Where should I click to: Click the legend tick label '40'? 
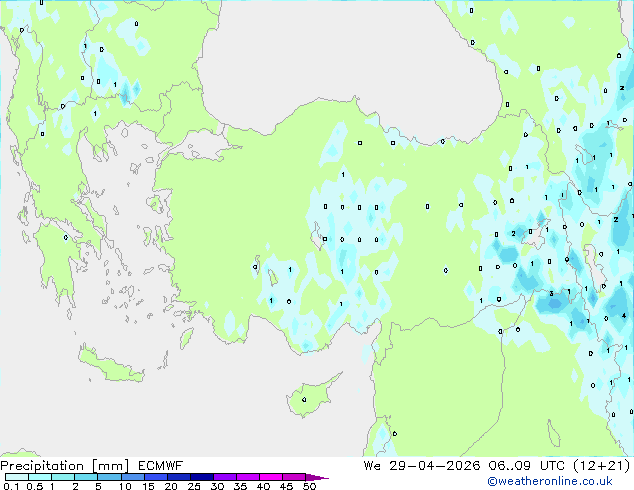pos(263,486)
